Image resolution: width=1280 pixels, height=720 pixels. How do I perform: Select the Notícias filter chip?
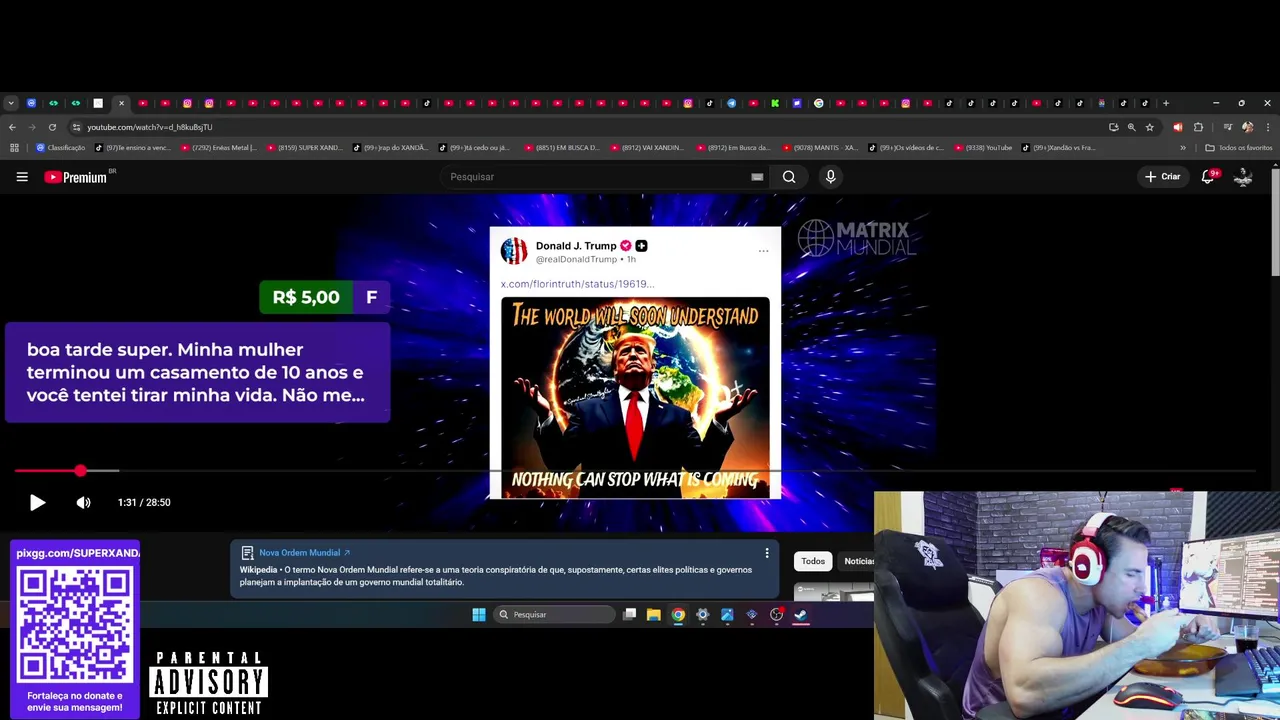click(858, 561)
